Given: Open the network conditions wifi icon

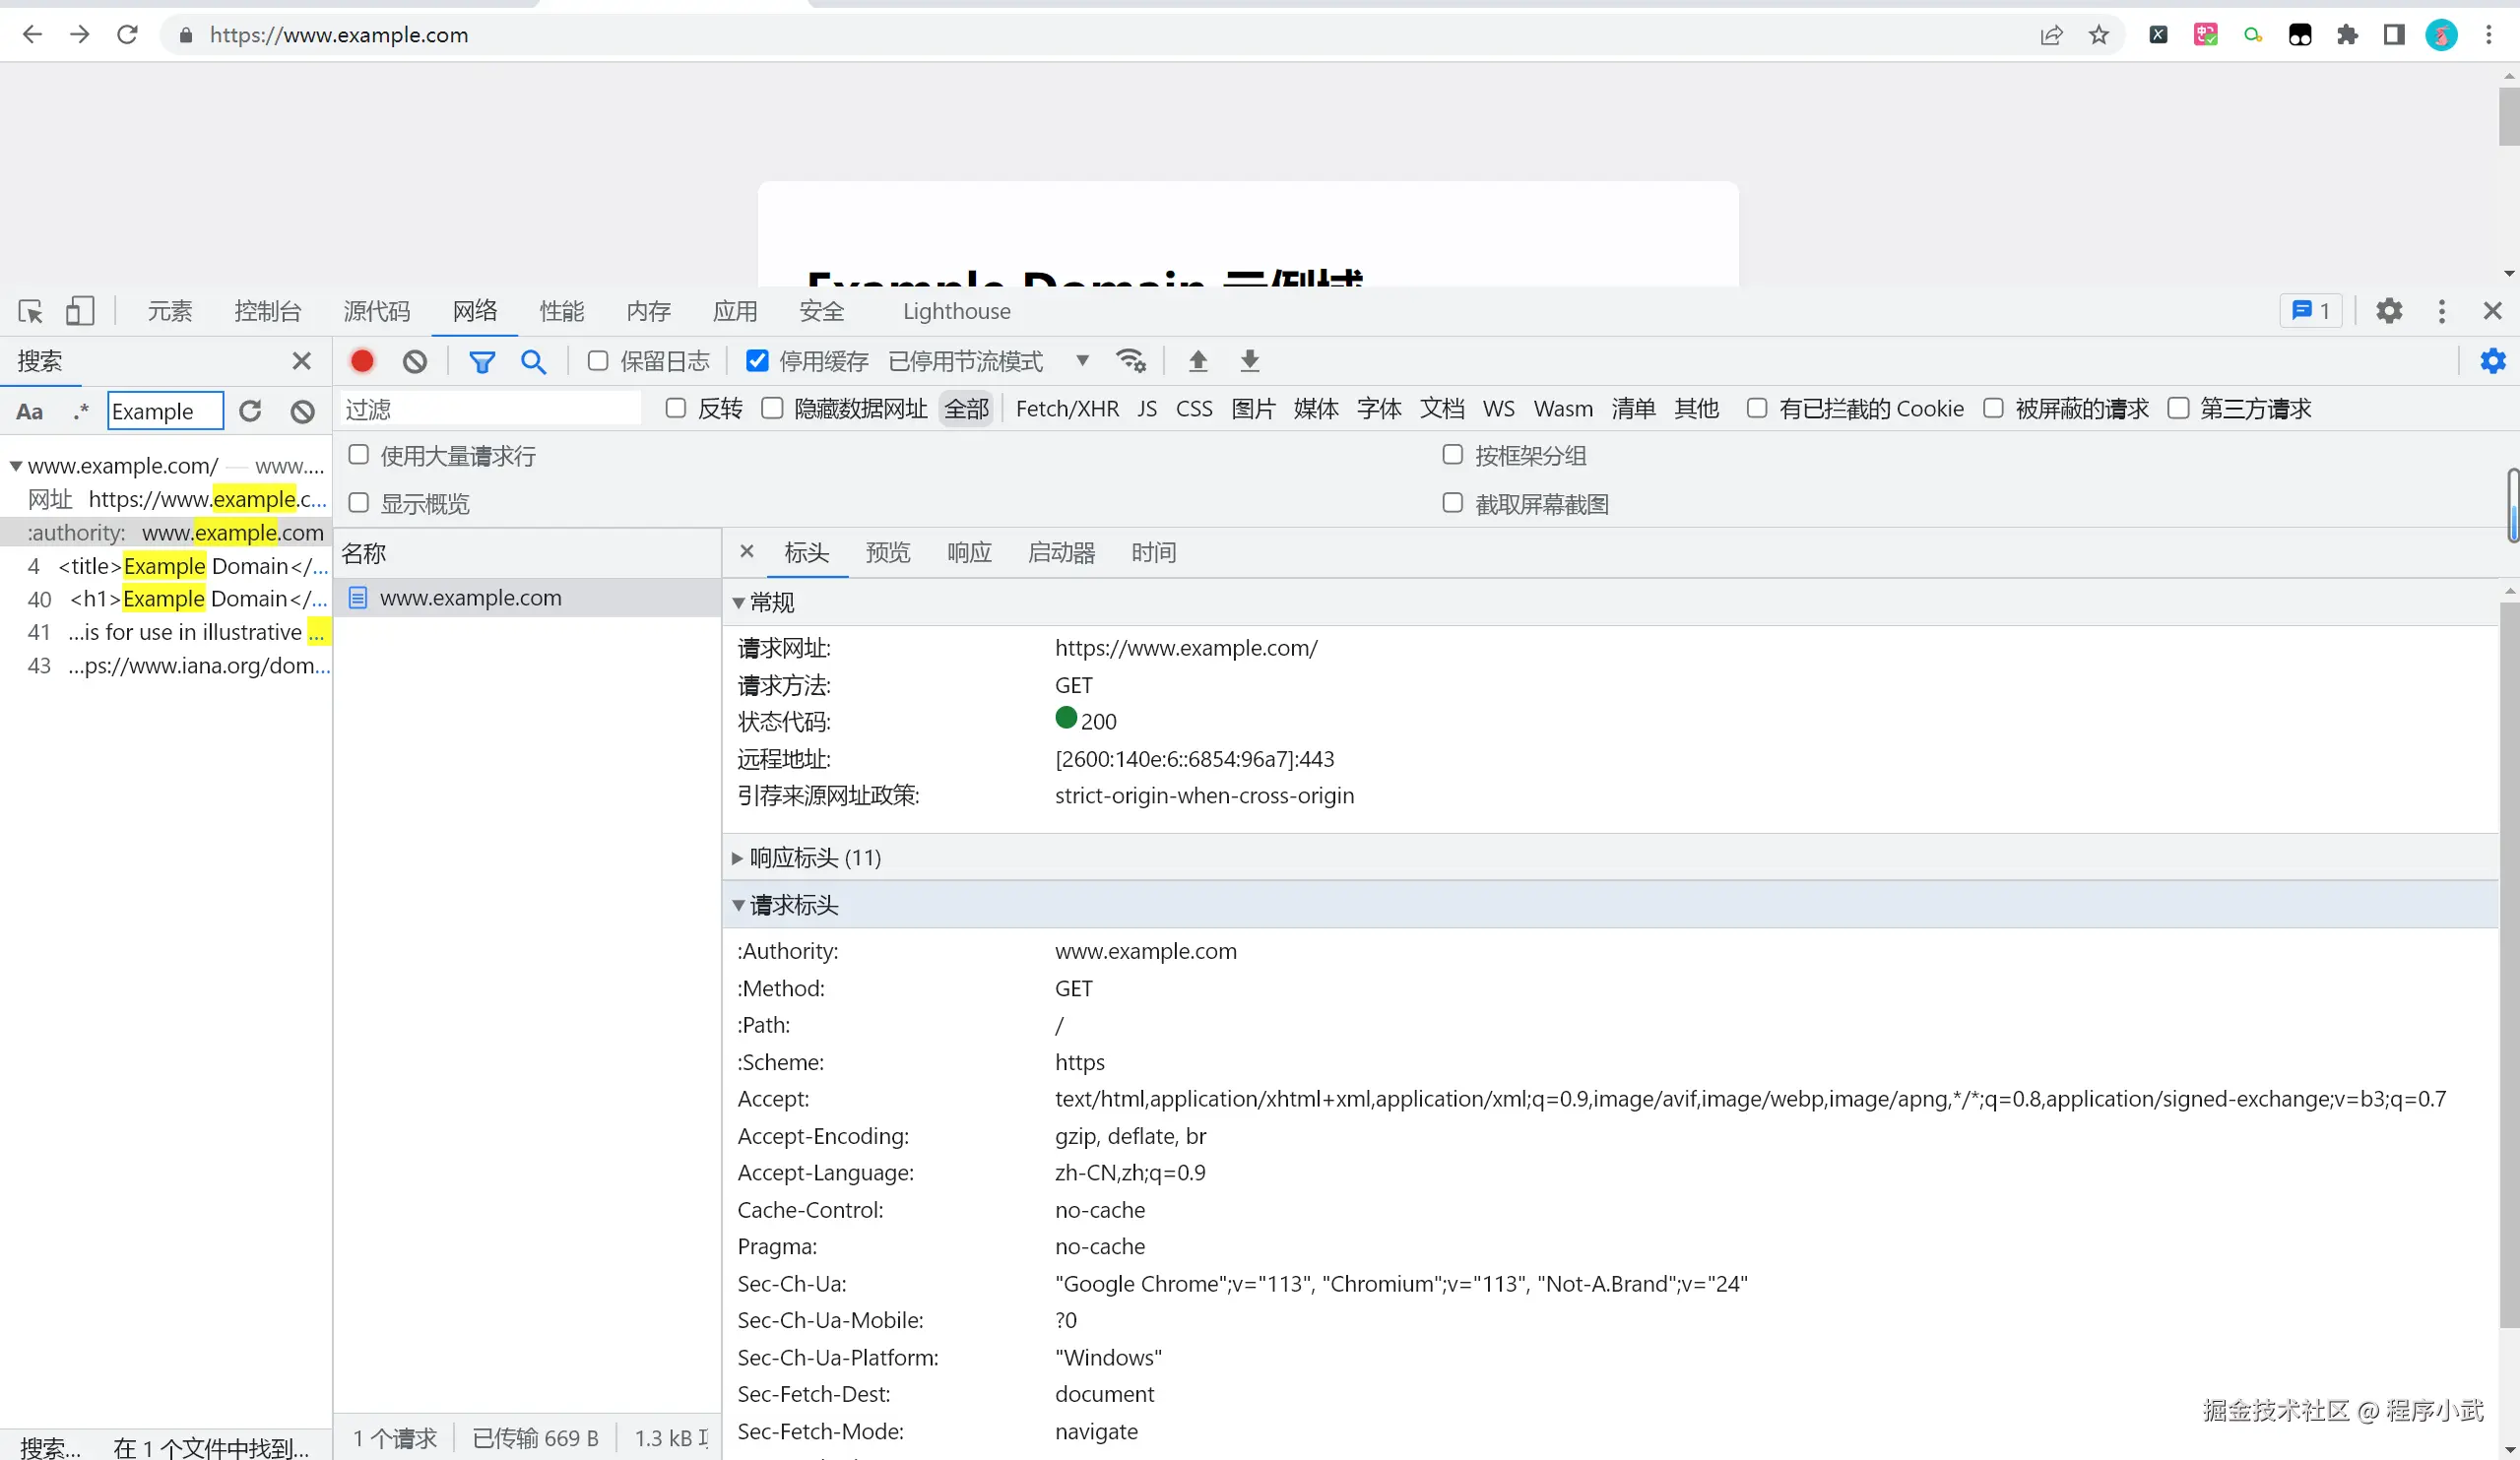Looking at the screenshot, I should [x=1131, y=361].
